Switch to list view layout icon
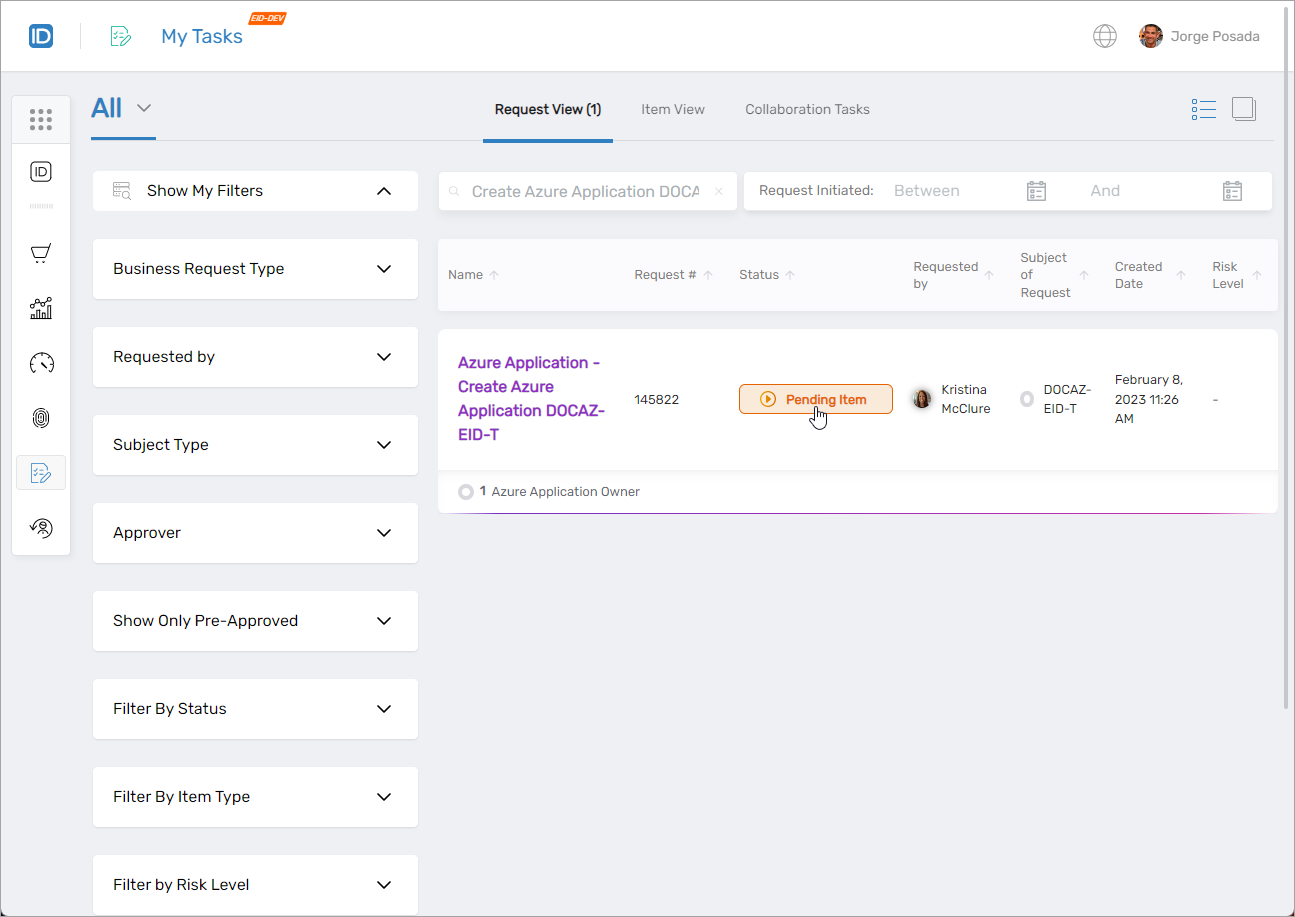The width and height of the screenshot is (1295, 917). [1203, 109]
